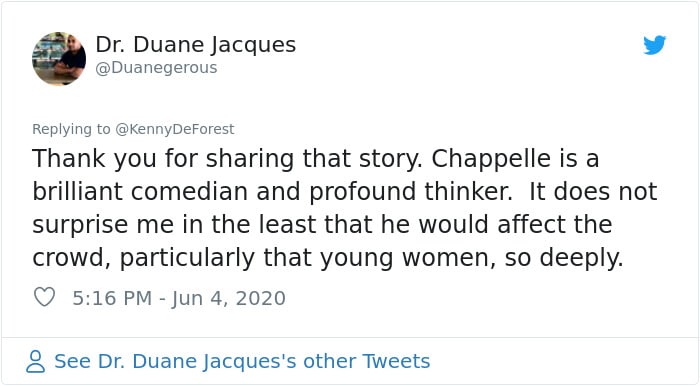Click 'It does not' in the tweet body
This screenshot has height=386, width=700.
click(x=593, y=191)
